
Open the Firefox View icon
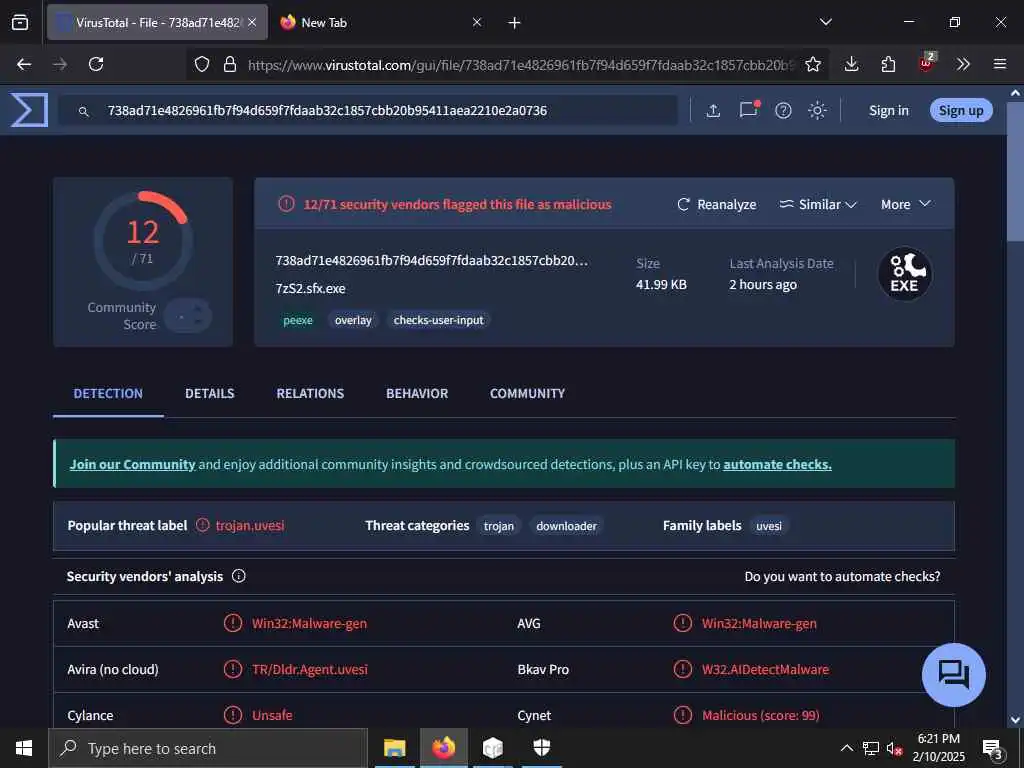pos(20,22)
